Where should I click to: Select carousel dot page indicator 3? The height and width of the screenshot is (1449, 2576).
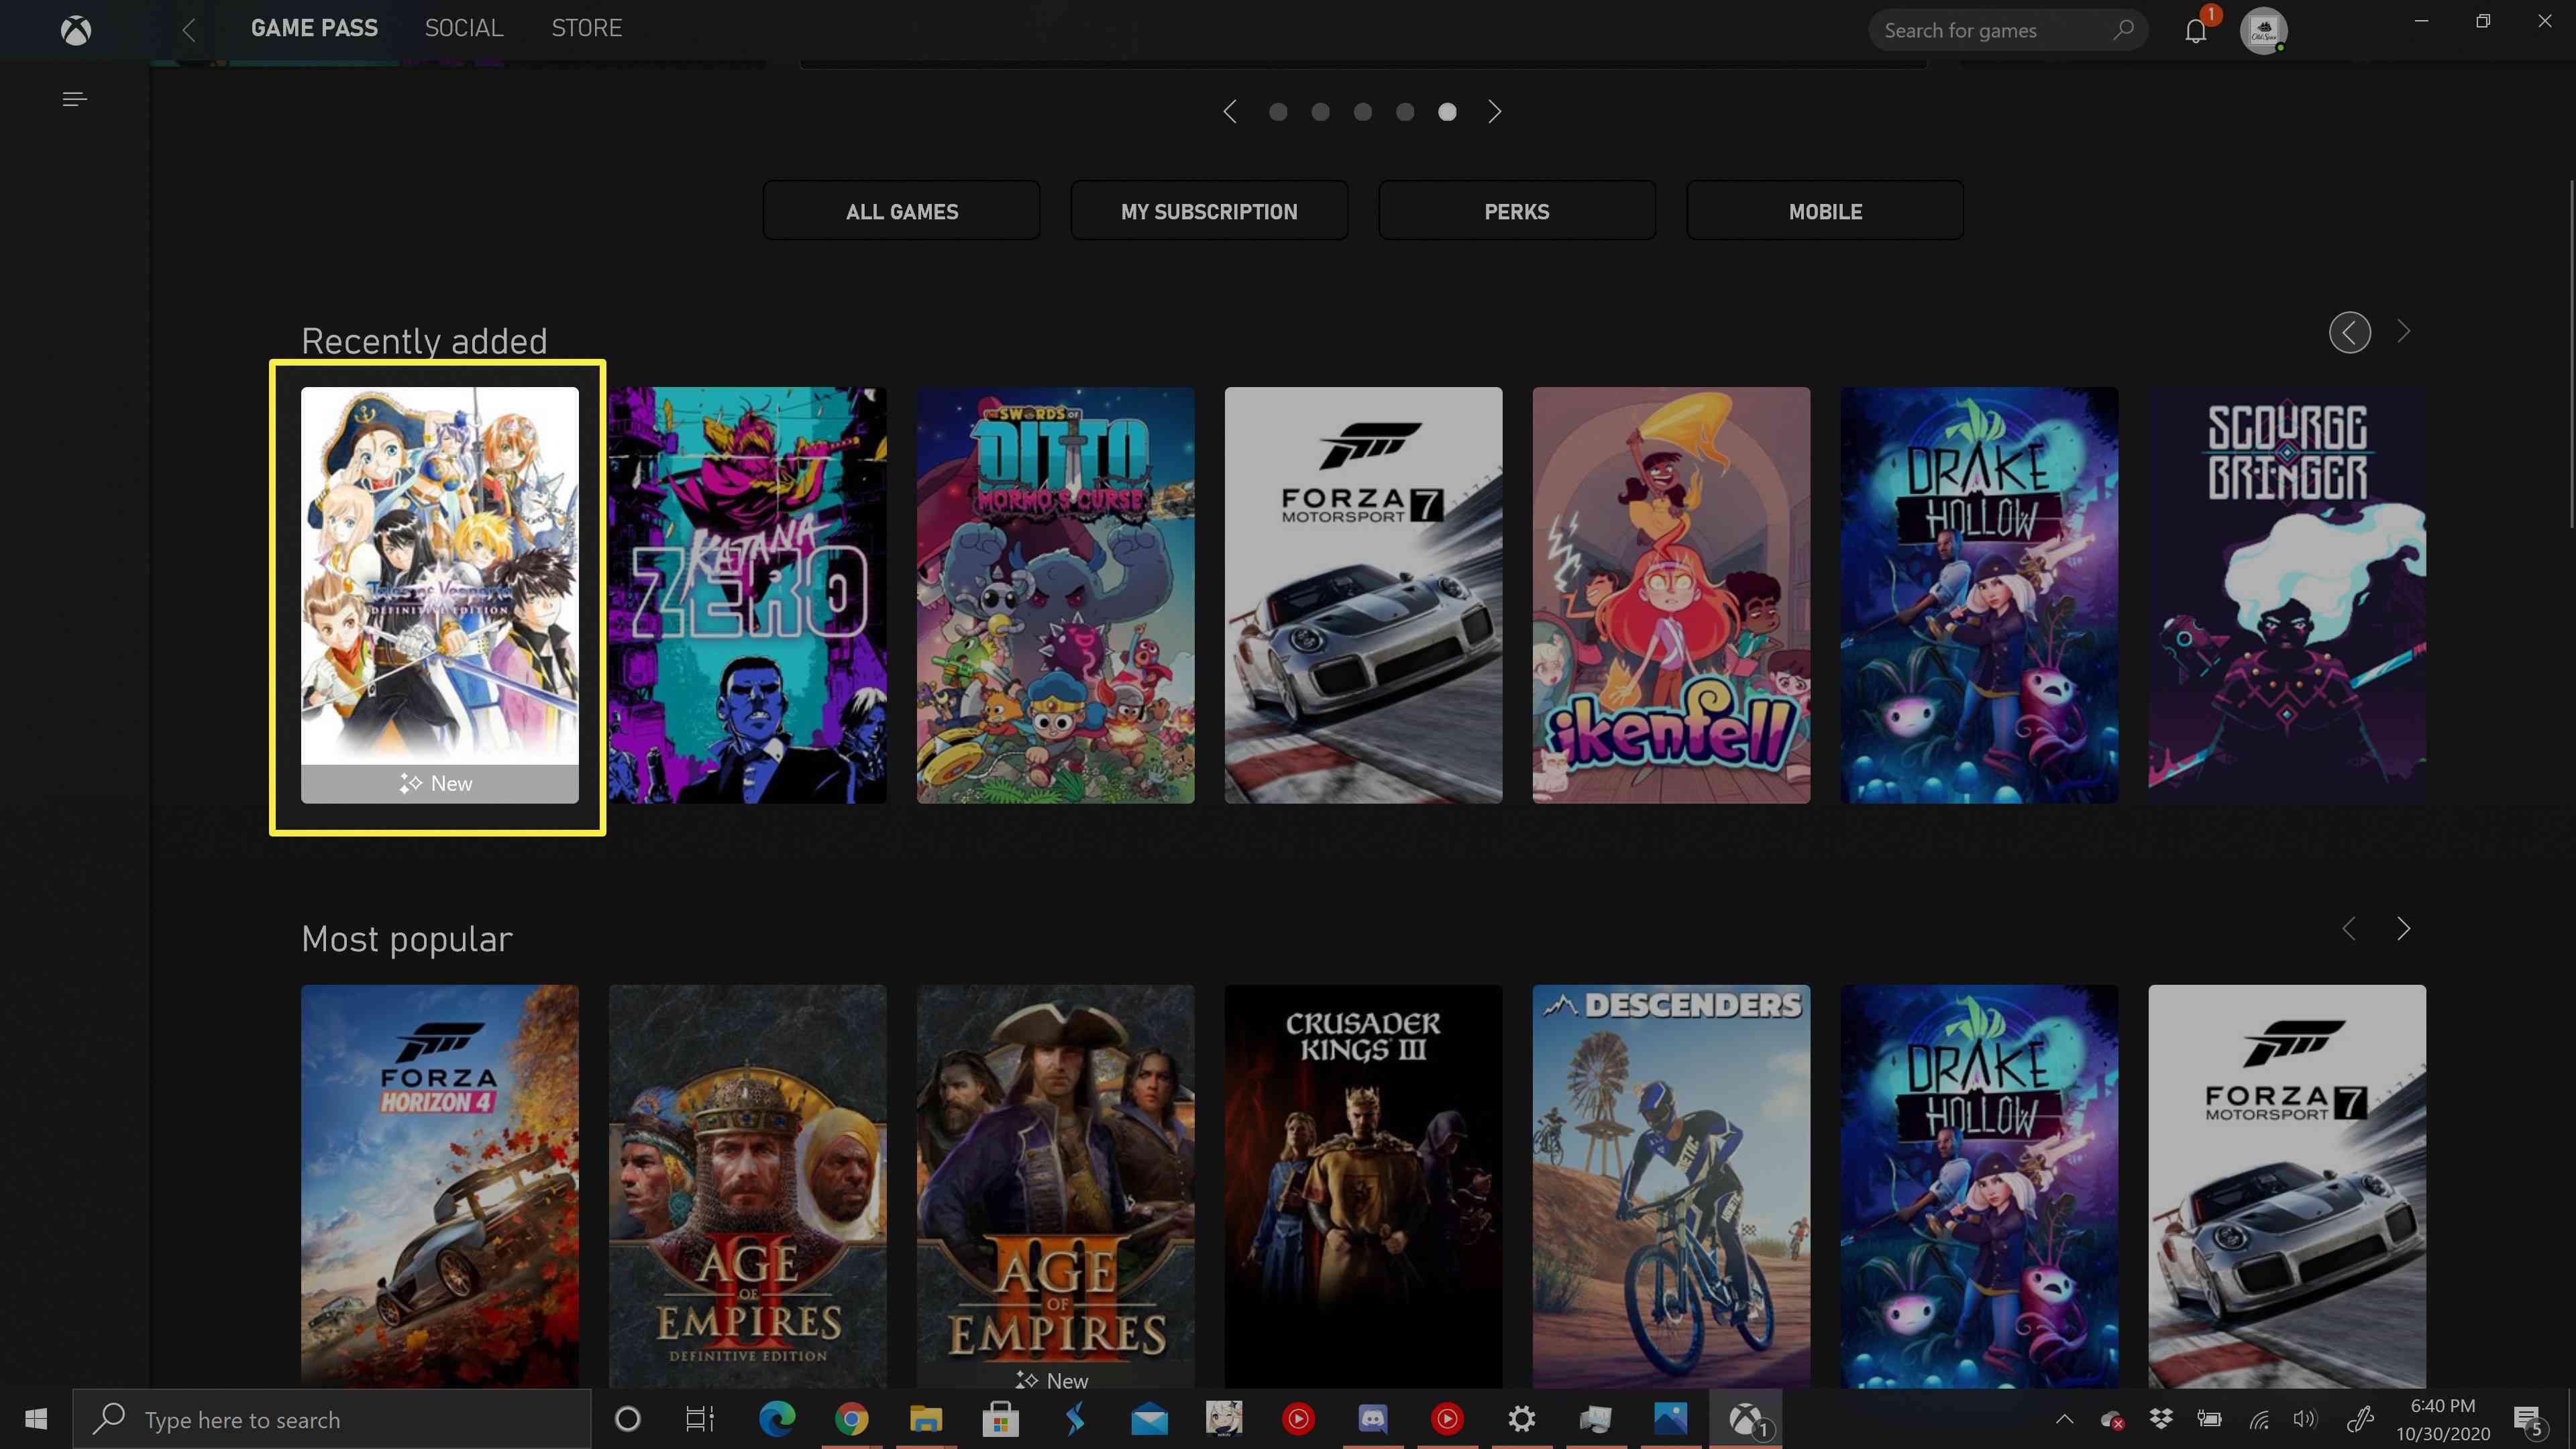pyautogui.click(x=1362, y=110)
